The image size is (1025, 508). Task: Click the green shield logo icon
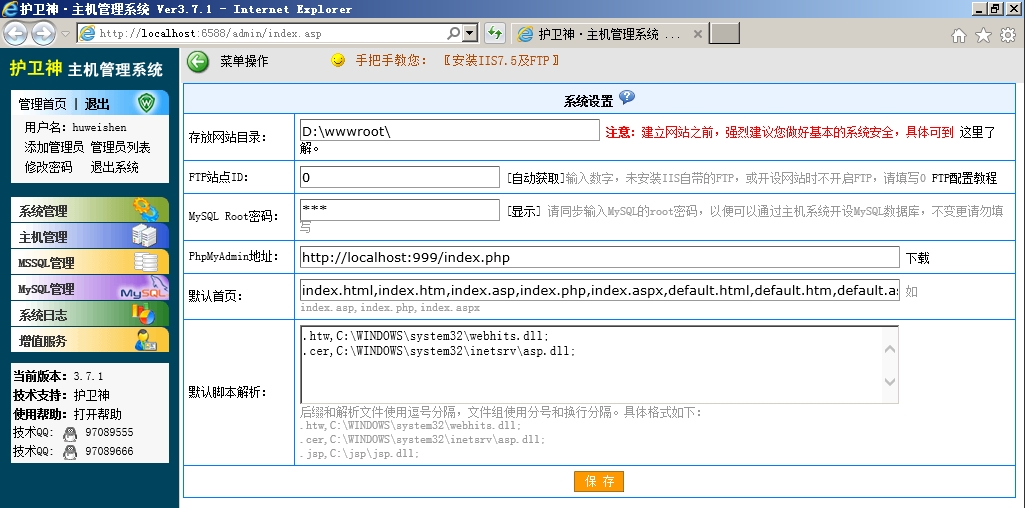[x=148, y=103]
